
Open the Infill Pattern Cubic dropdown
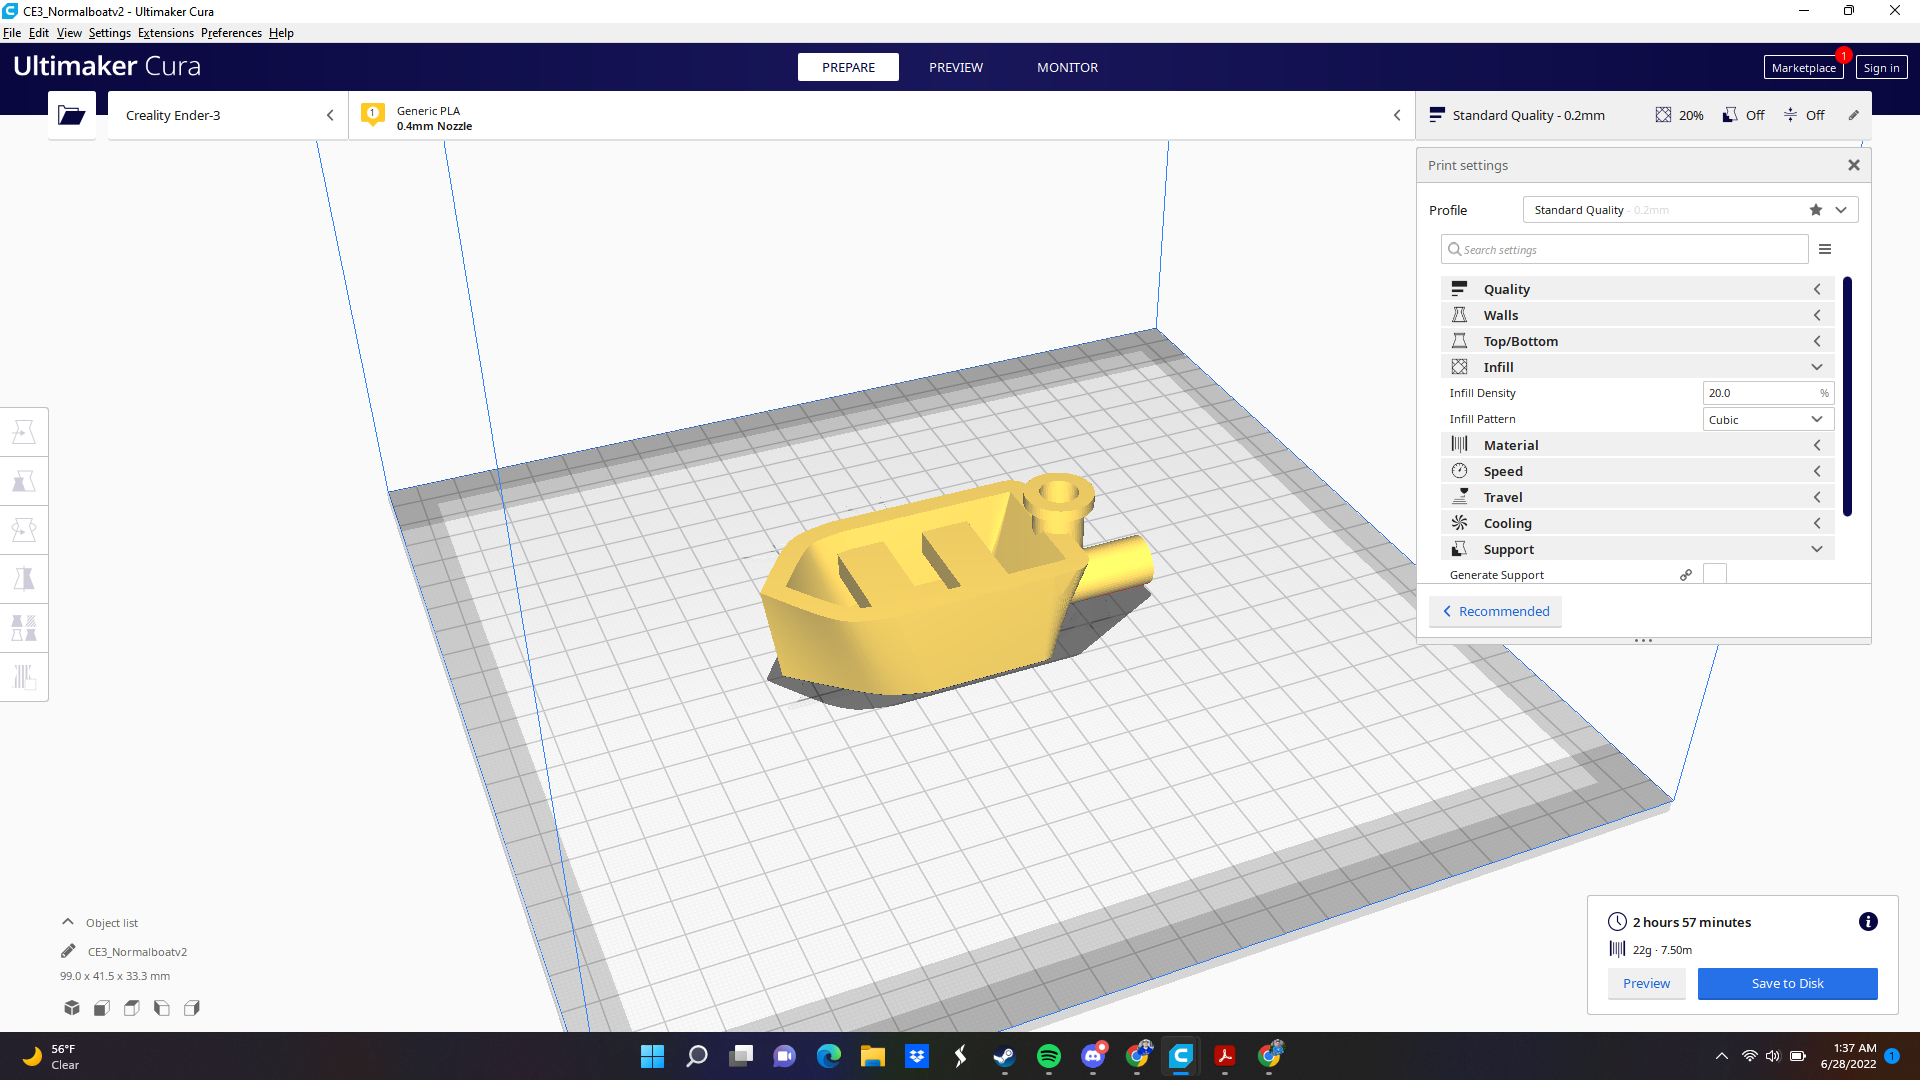click(1768, 419)
